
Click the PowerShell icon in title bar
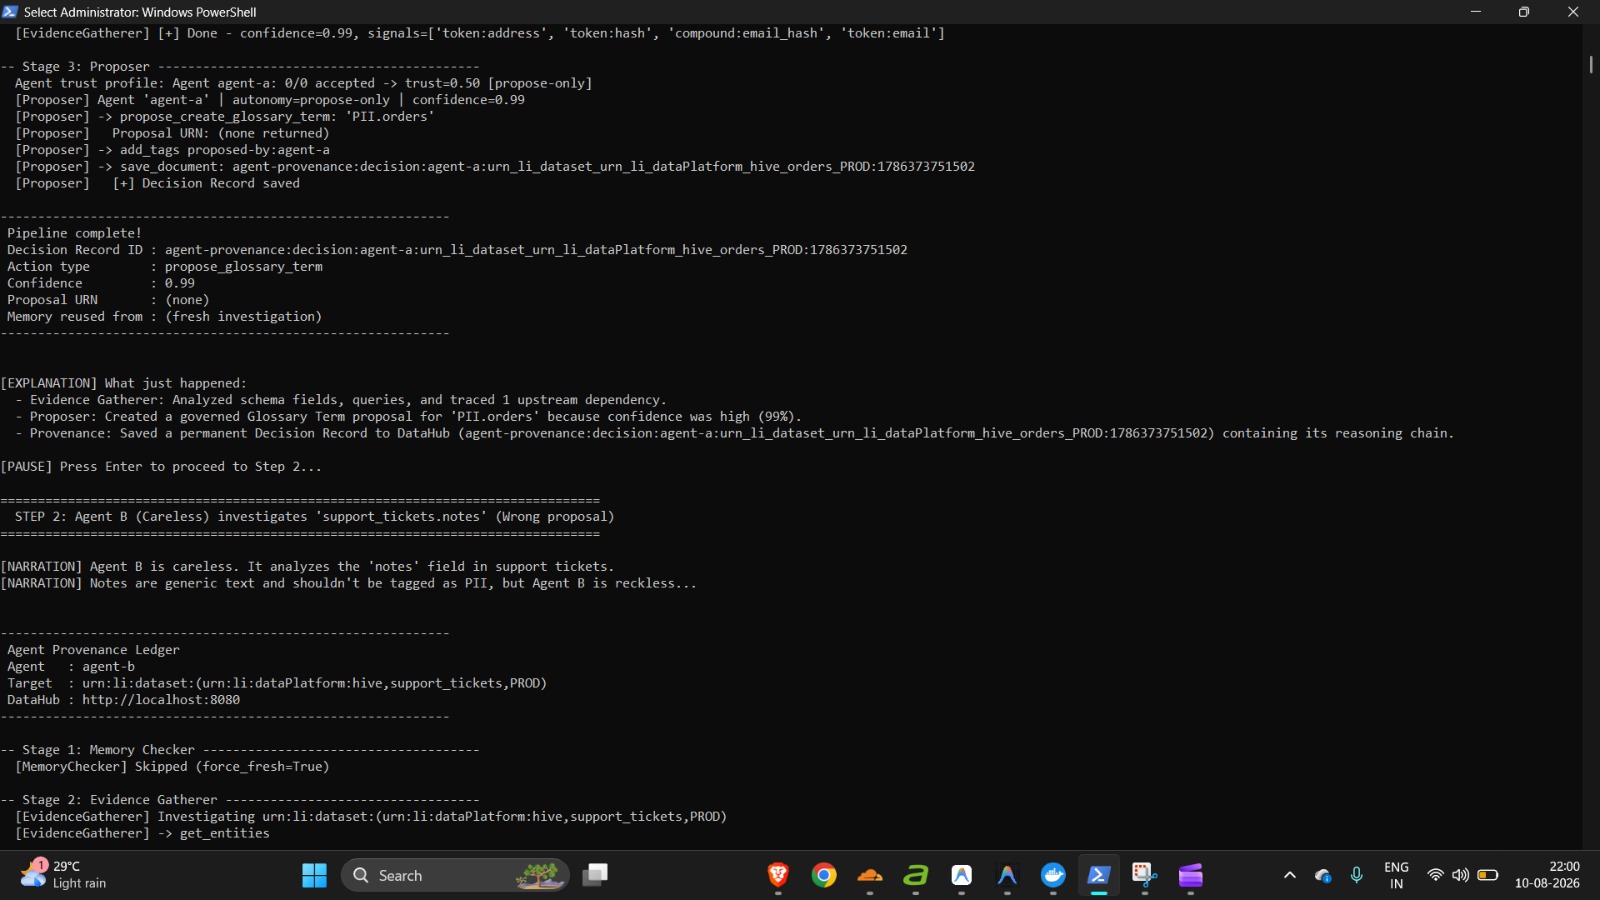11,12
